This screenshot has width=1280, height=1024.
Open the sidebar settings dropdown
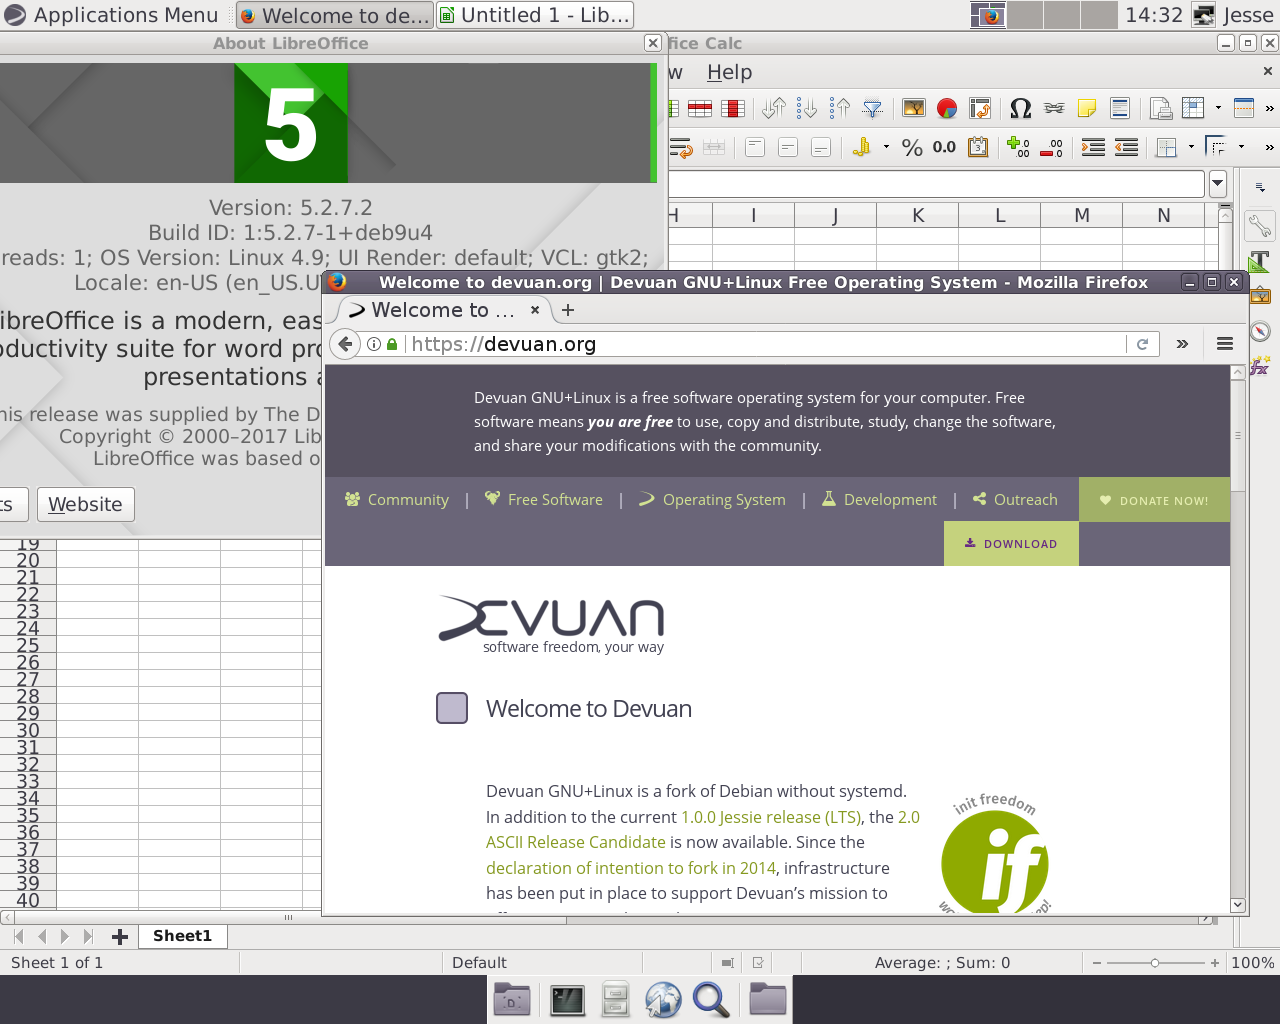[1260, 187]
